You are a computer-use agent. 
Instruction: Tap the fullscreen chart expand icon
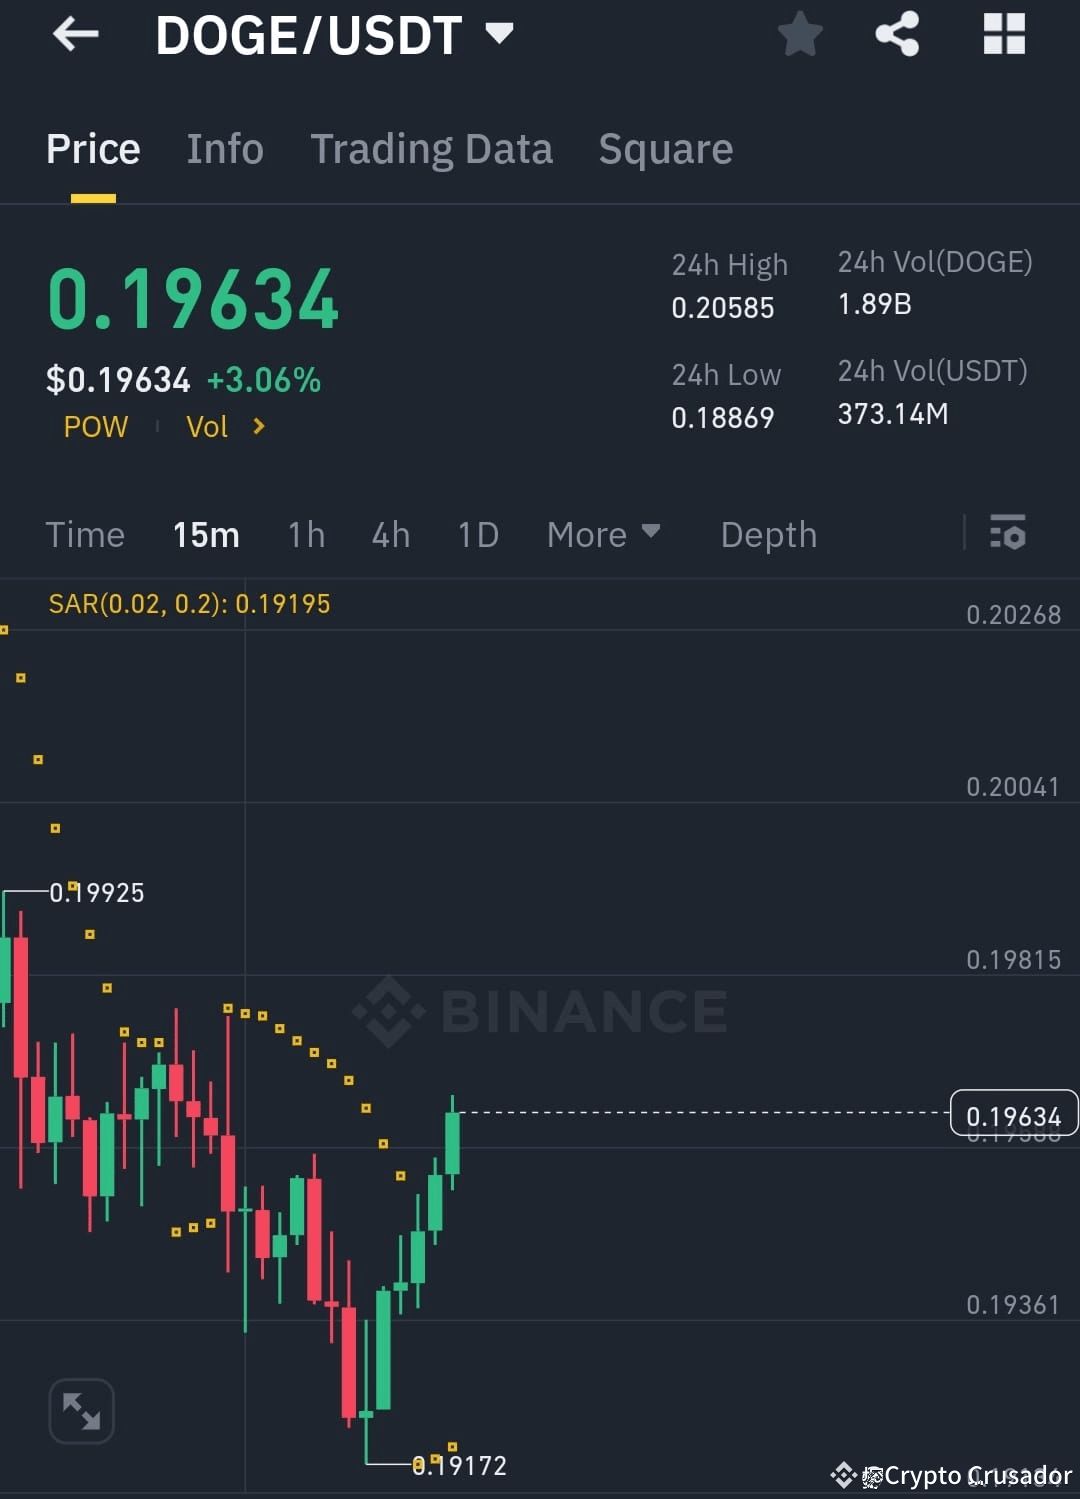(x=81, y=1411)
